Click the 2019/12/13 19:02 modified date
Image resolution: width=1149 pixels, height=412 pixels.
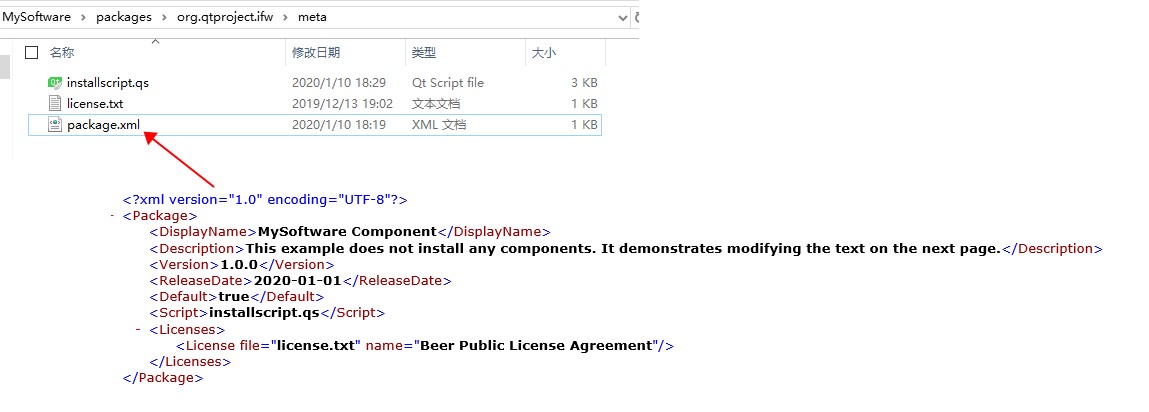[342, 104]
